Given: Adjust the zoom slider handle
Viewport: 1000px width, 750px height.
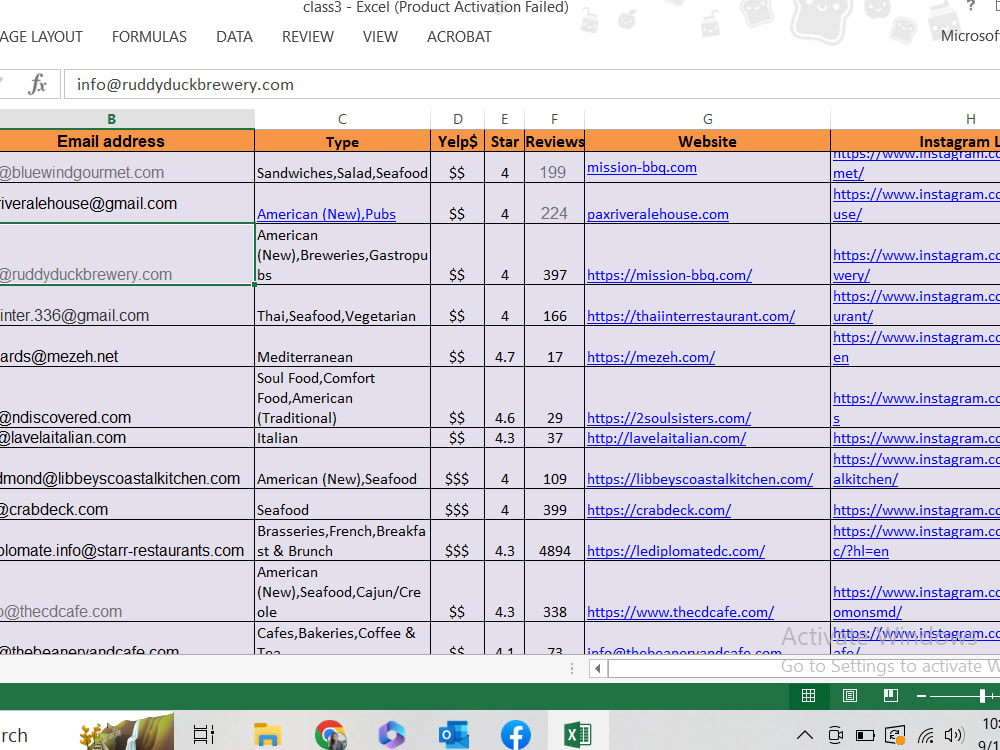Looking at the screenshot, I should [x=983, y=696].
